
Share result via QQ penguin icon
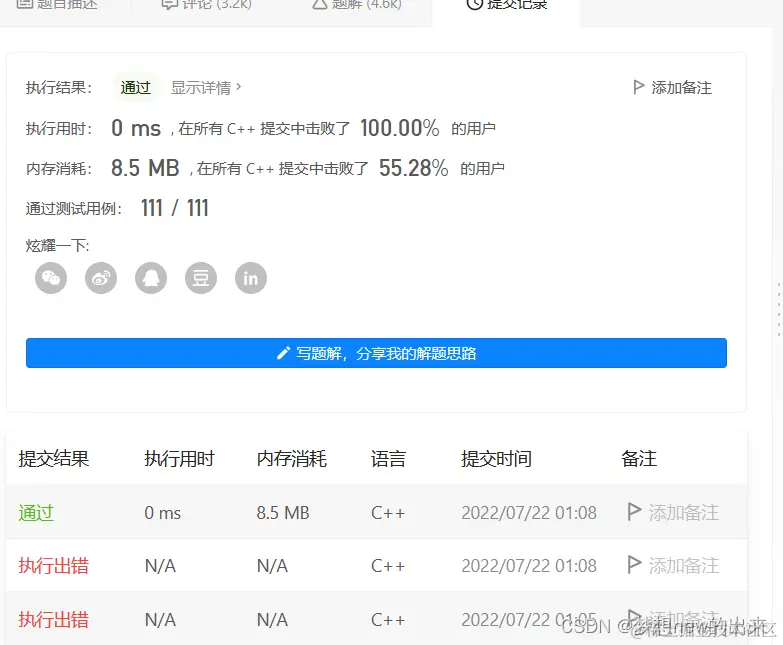[x=151, y=278]
